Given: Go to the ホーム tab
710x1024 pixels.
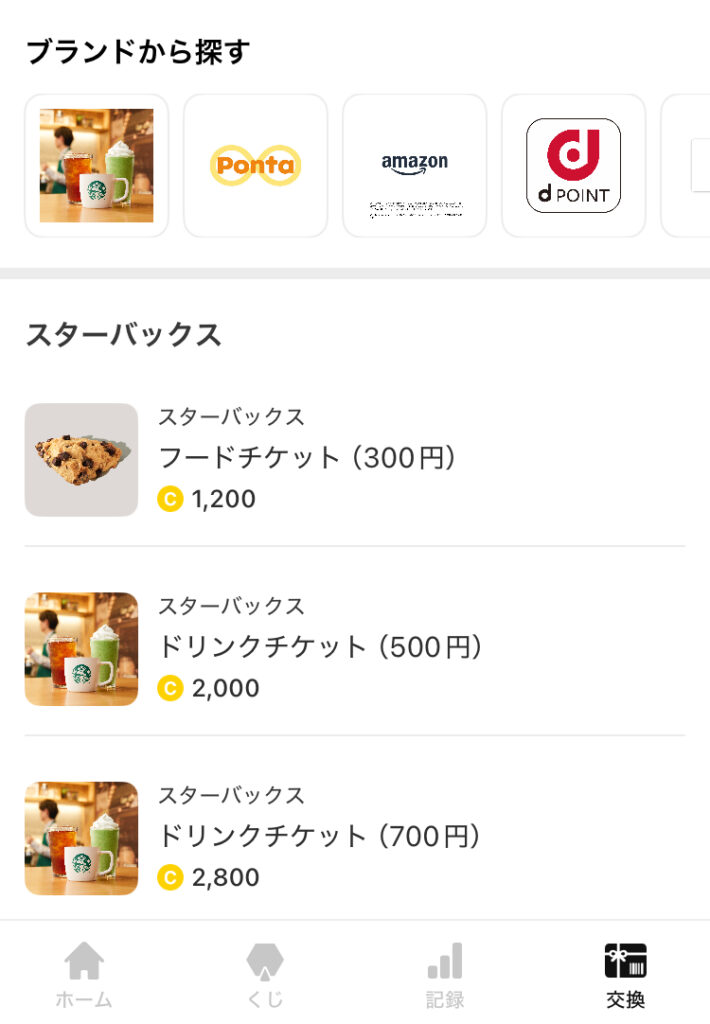Looking at the screenshot, I should point(84,974).
